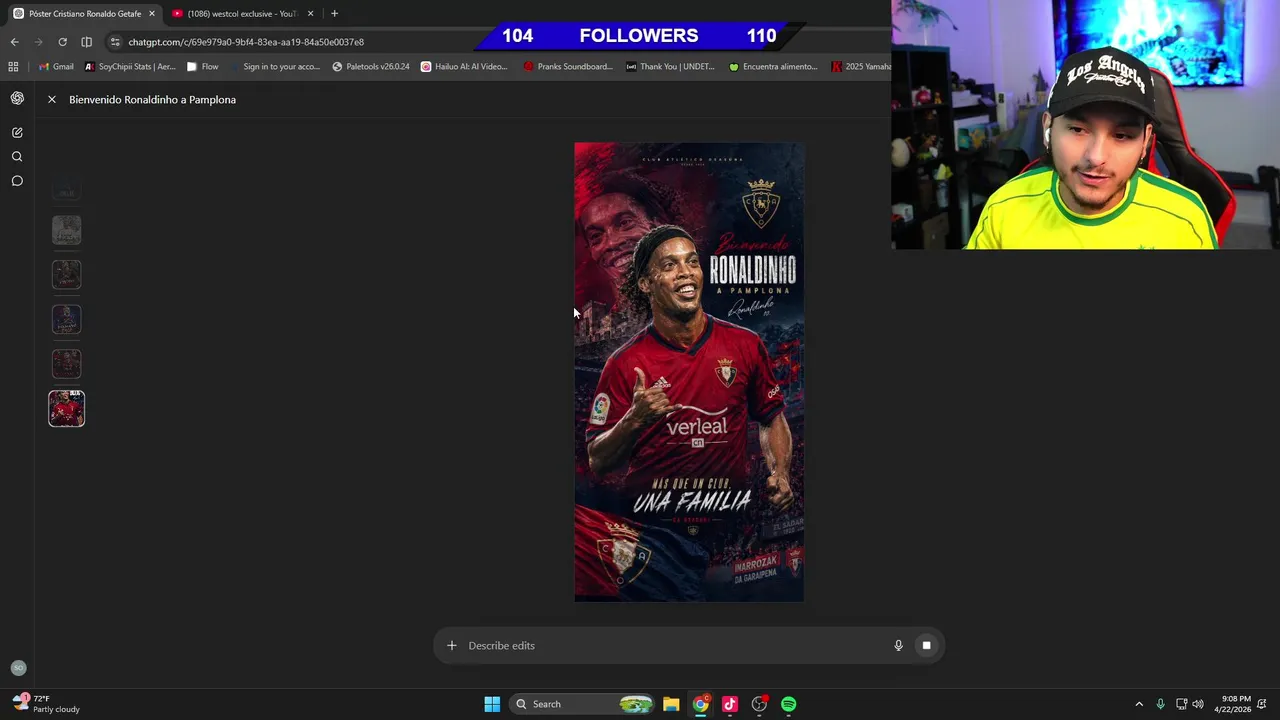1280x720 pixels.
Task: Close the Ronaldinho image viewer
Action: [x=52, y=100]
